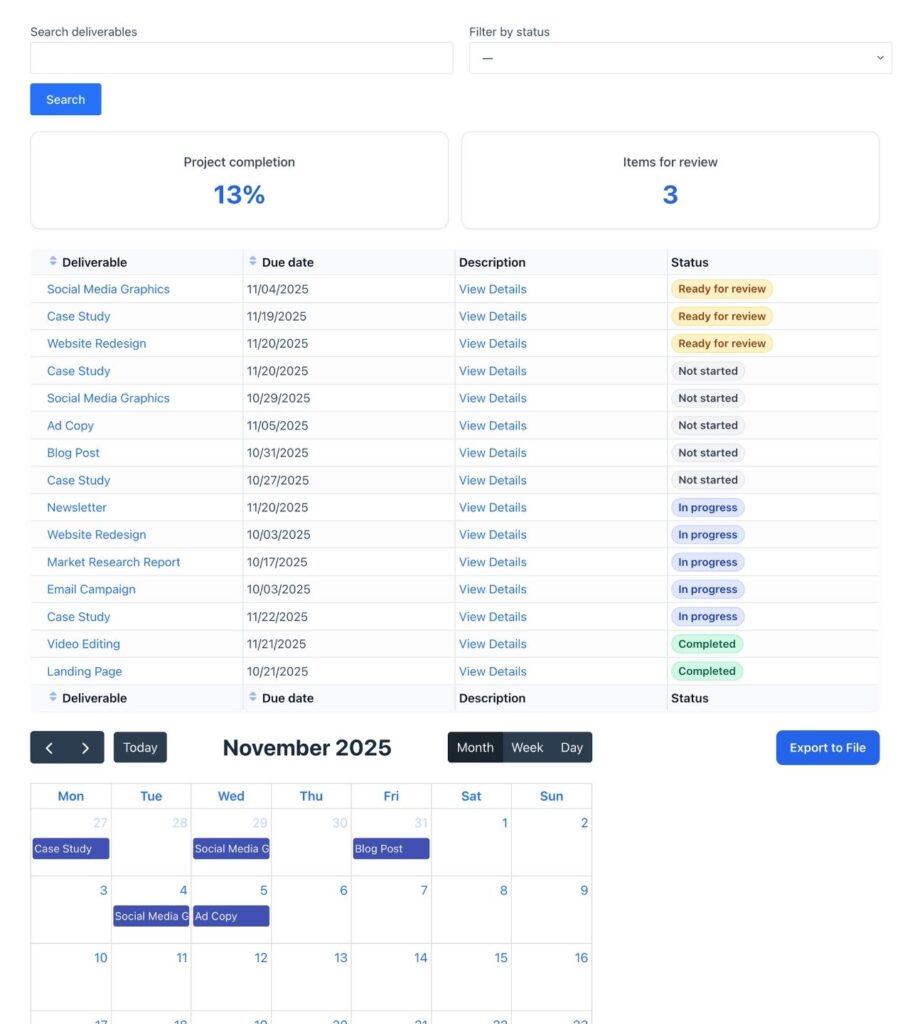Image resolution: width=910 pixels, height=1024 pixels.
Task: Navigate to the next month with the right chevron
Action: 84,747
